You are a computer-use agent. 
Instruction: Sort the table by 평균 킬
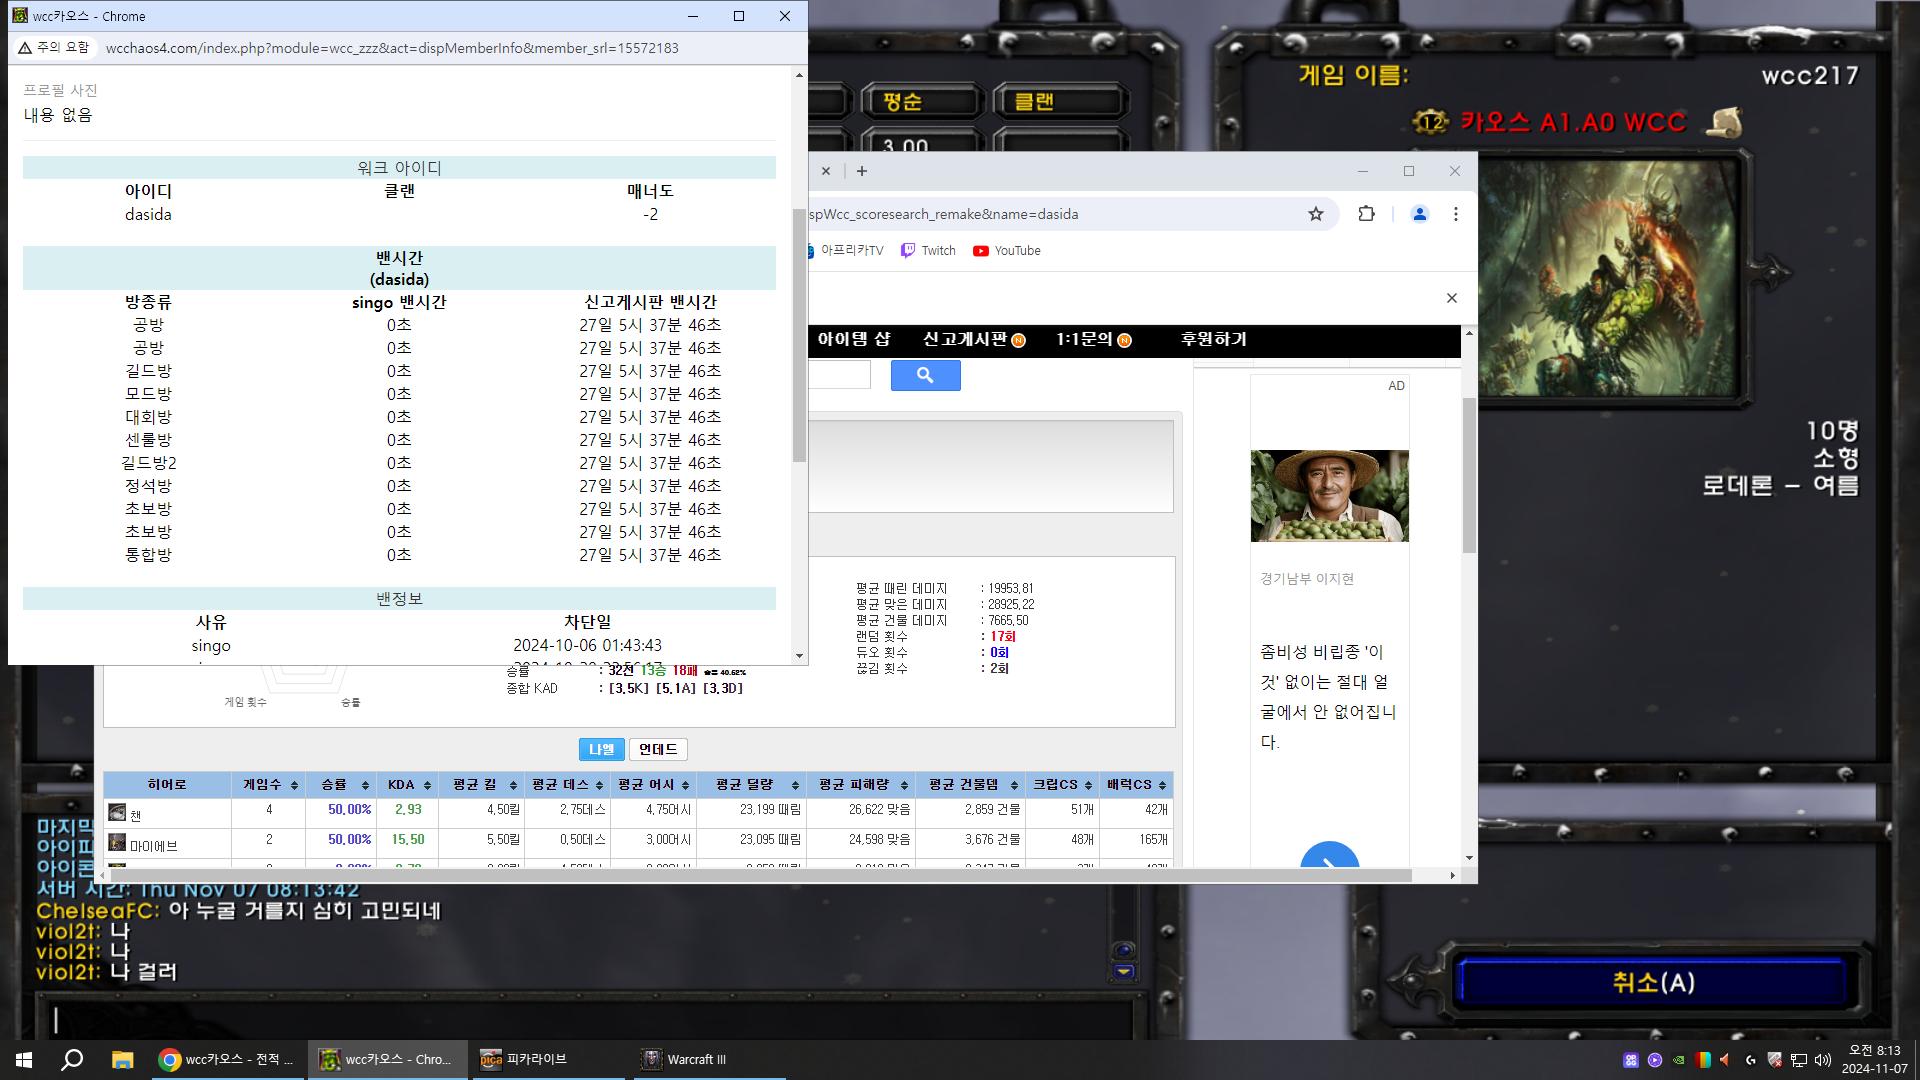pos(481,785)
